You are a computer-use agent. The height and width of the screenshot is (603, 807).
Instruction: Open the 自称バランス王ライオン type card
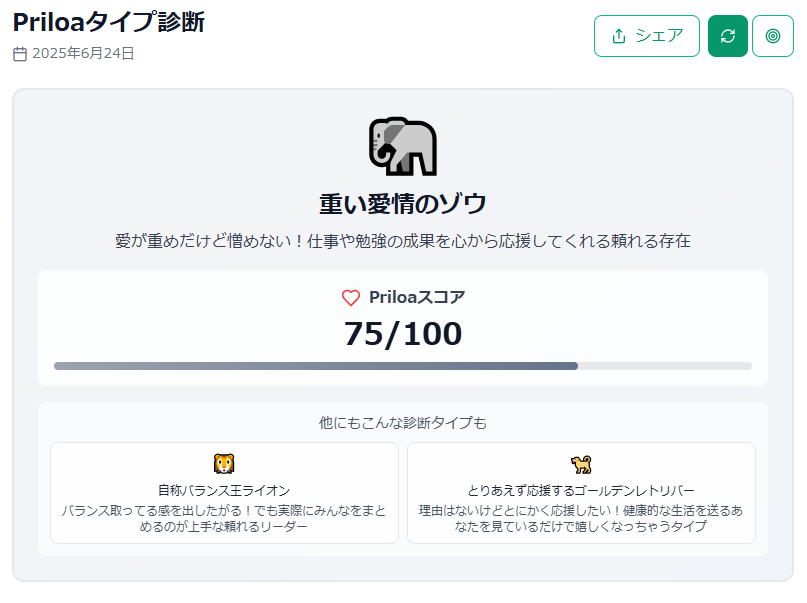pos(224,493)
